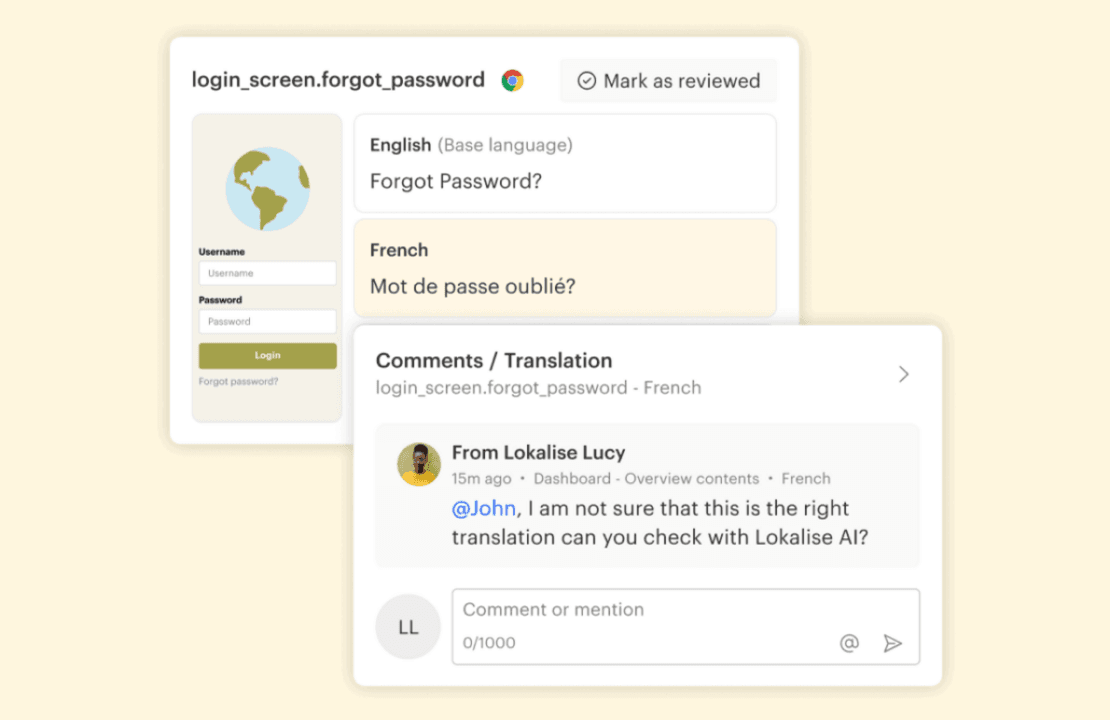1110x720 pixels.
Task: Click the key name login_screen.forgot_password
Action: pyautogui.click(x=337, y=79)
